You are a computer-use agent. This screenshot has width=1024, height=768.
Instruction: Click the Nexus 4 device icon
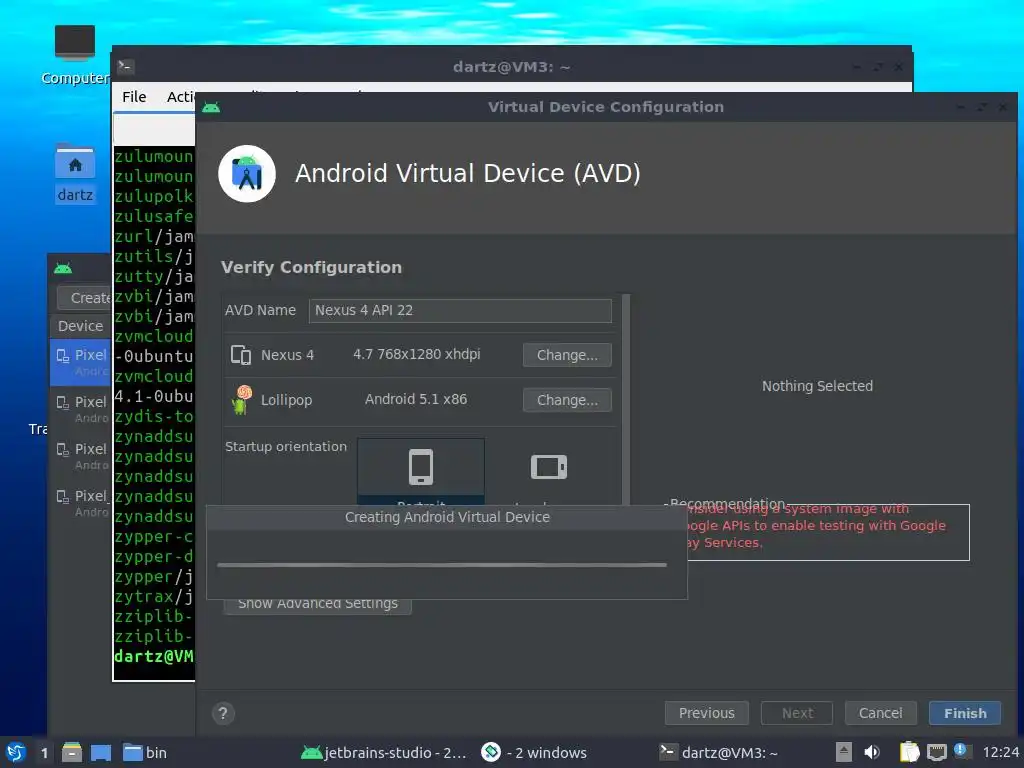[x=241, y=355]
